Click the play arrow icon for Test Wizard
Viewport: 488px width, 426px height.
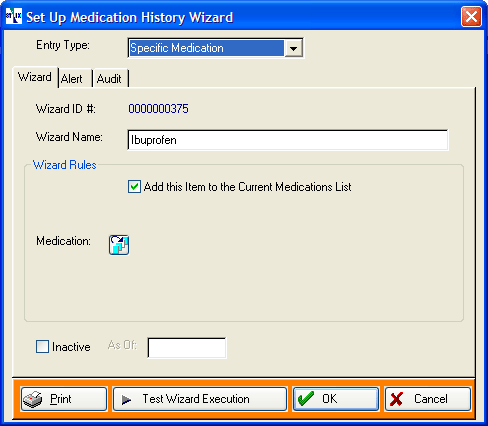point(126,399)
